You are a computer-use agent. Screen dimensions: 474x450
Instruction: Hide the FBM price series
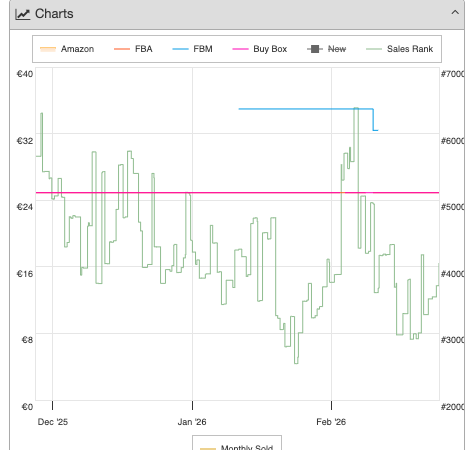pyautogui.click(x=192, y=49)
